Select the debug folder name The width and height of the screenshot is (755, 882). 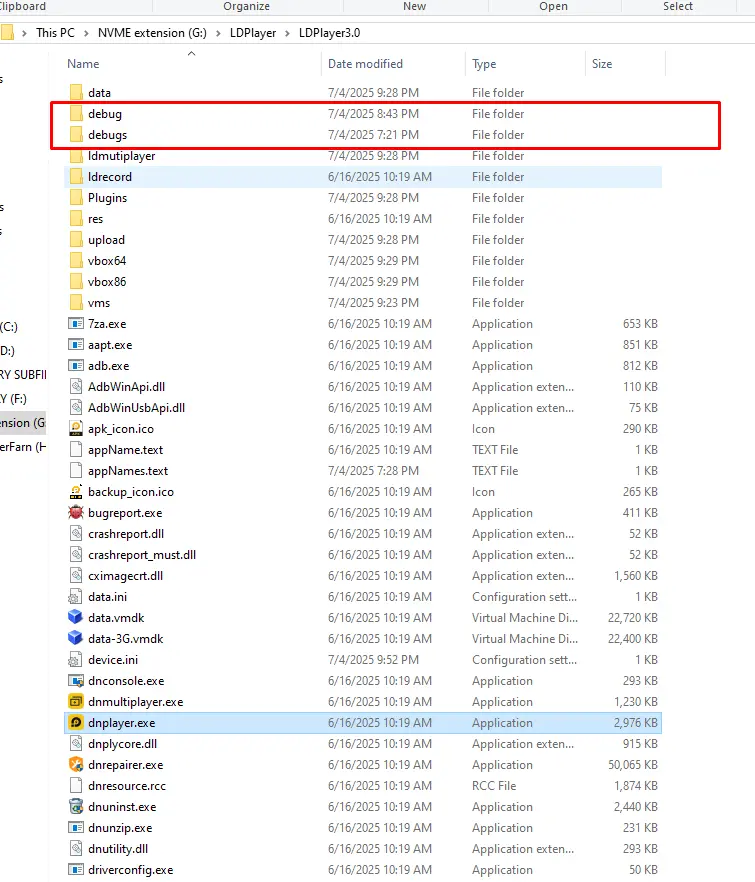pos(105,114)
